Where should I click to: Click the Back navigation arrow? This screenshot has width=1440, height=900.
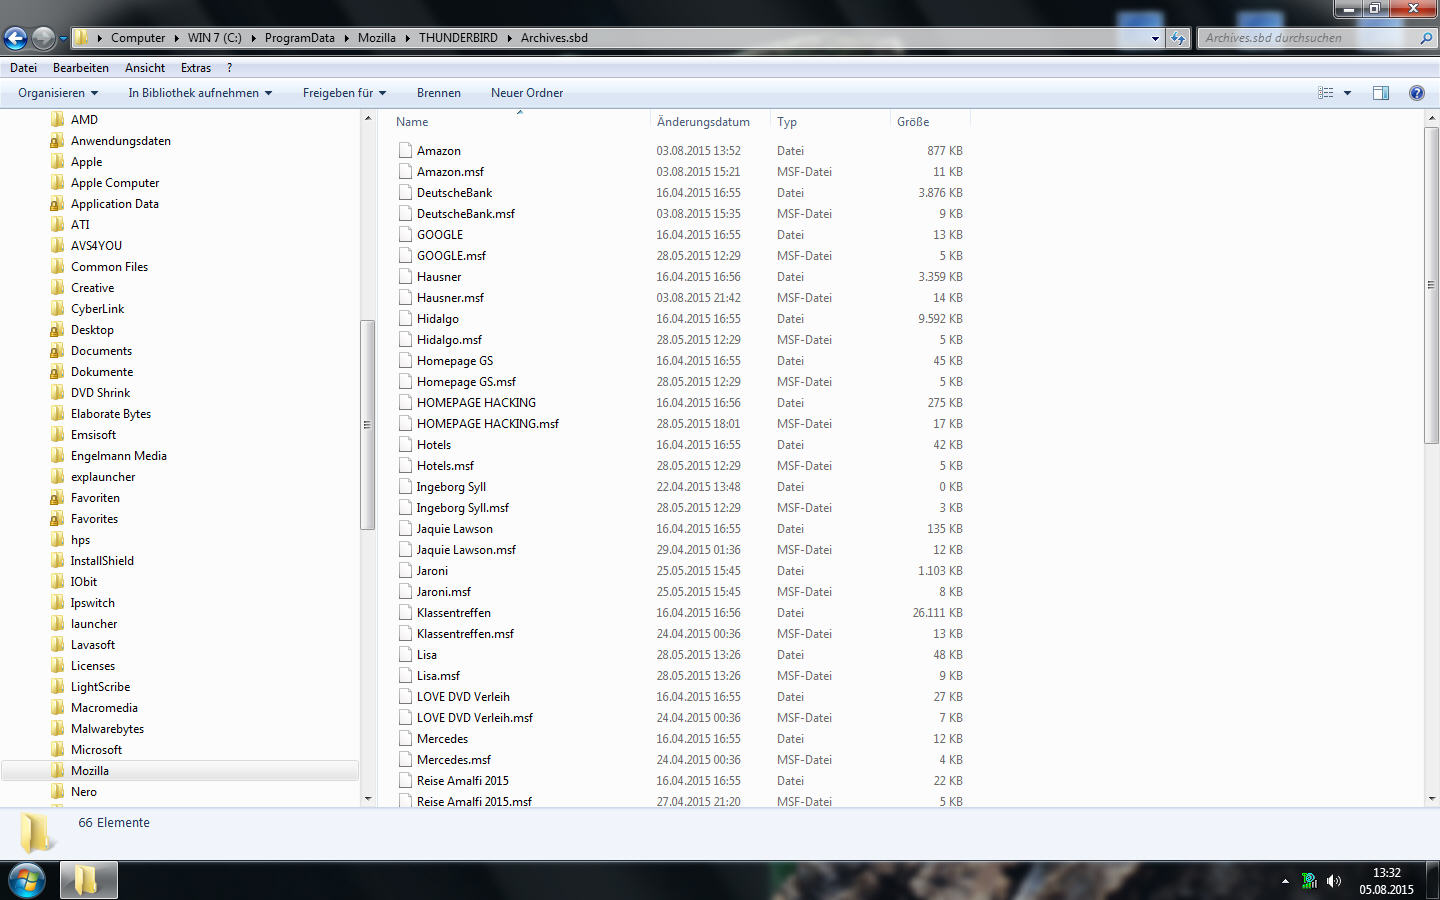(x=15, y=38)
